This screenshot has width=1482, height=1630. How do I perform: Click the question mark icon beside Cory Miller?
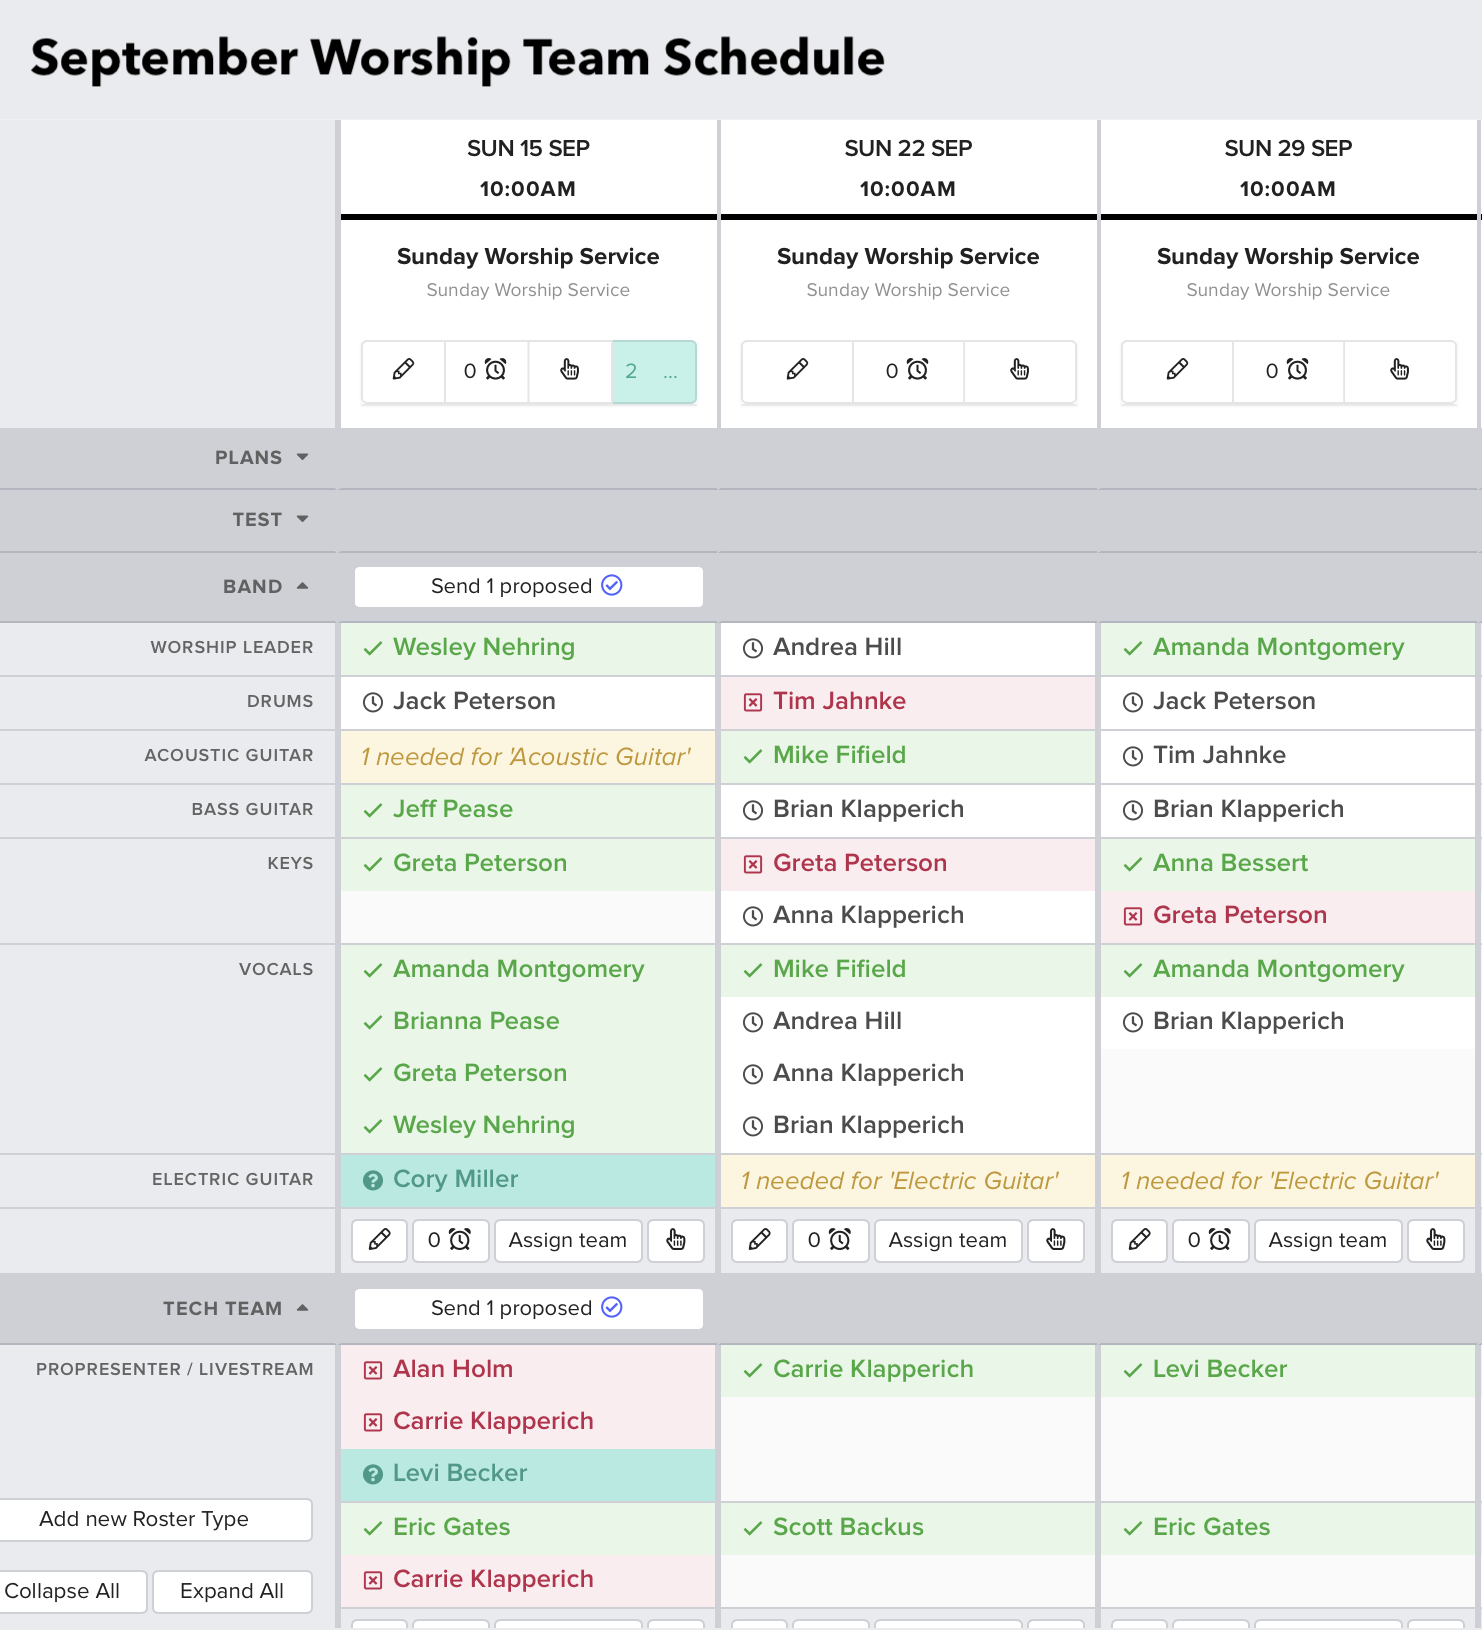click(373, 1180)
